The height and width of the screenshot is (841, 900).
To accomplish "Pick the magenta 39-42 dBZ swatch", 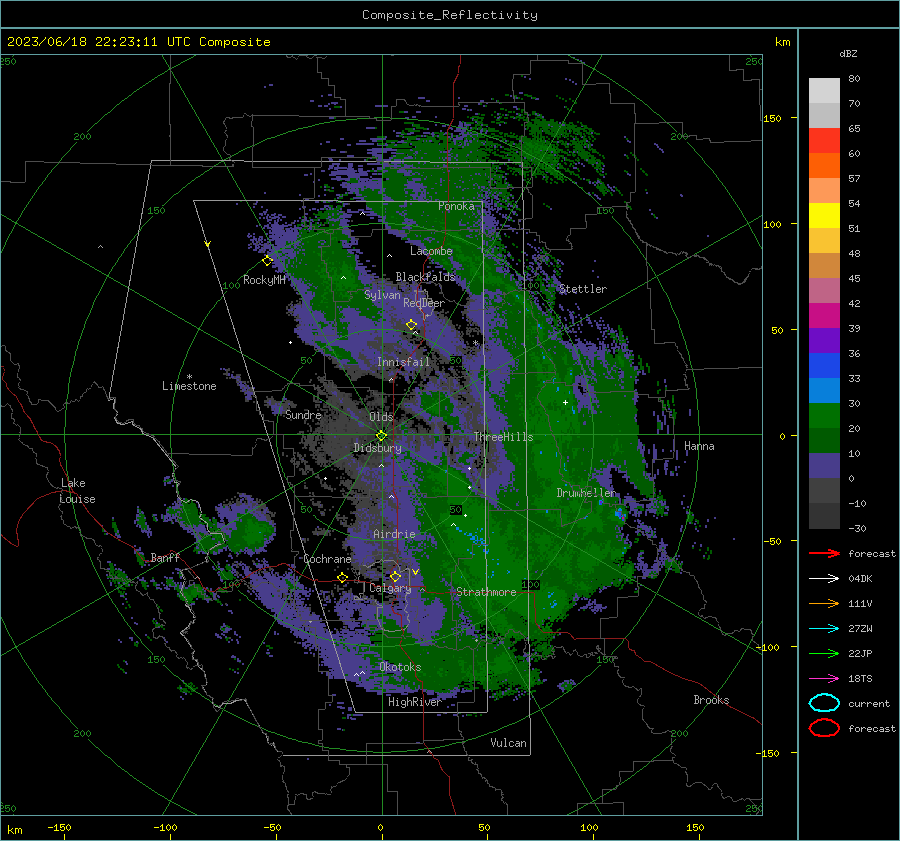I will [x=824, y=315].
